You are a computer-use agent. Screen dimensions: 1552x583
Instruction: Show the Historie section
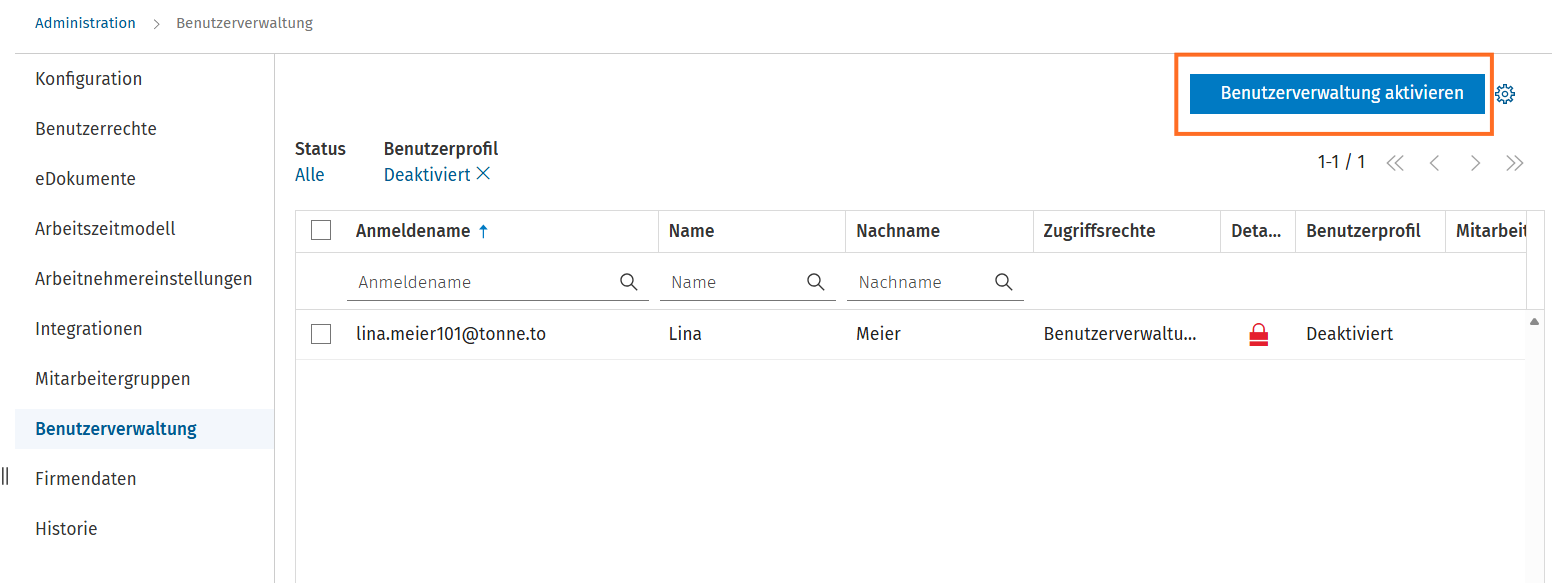[66, 529]
